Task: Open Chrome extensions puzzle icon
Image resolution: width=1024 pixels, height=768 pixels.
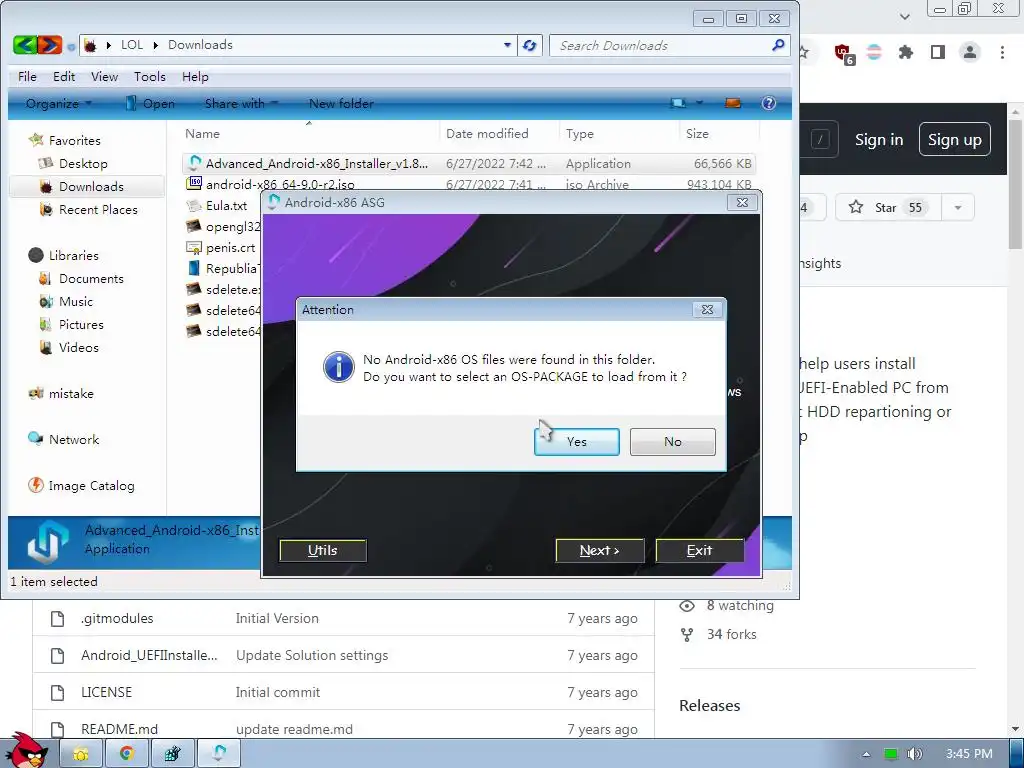Action: 905,52
